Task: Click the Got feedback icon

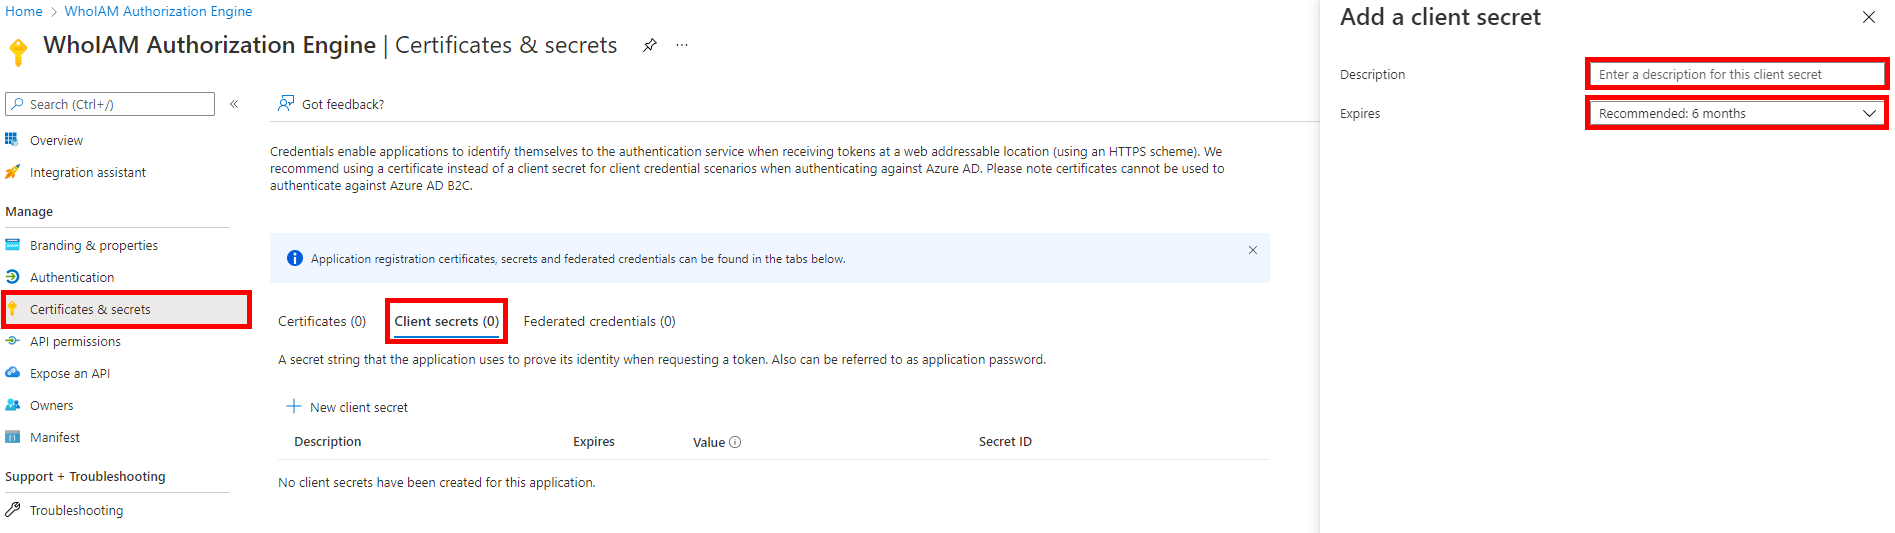Action: click(287, 104)
